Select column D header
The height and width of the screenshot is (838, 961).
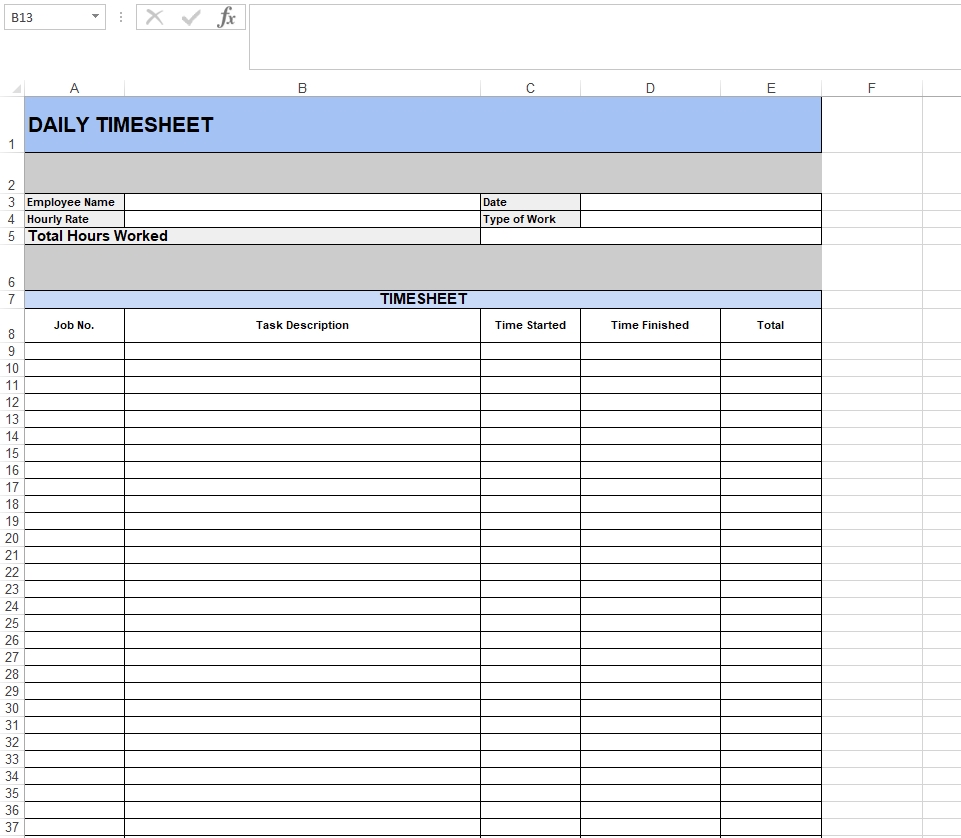[650, 88]
